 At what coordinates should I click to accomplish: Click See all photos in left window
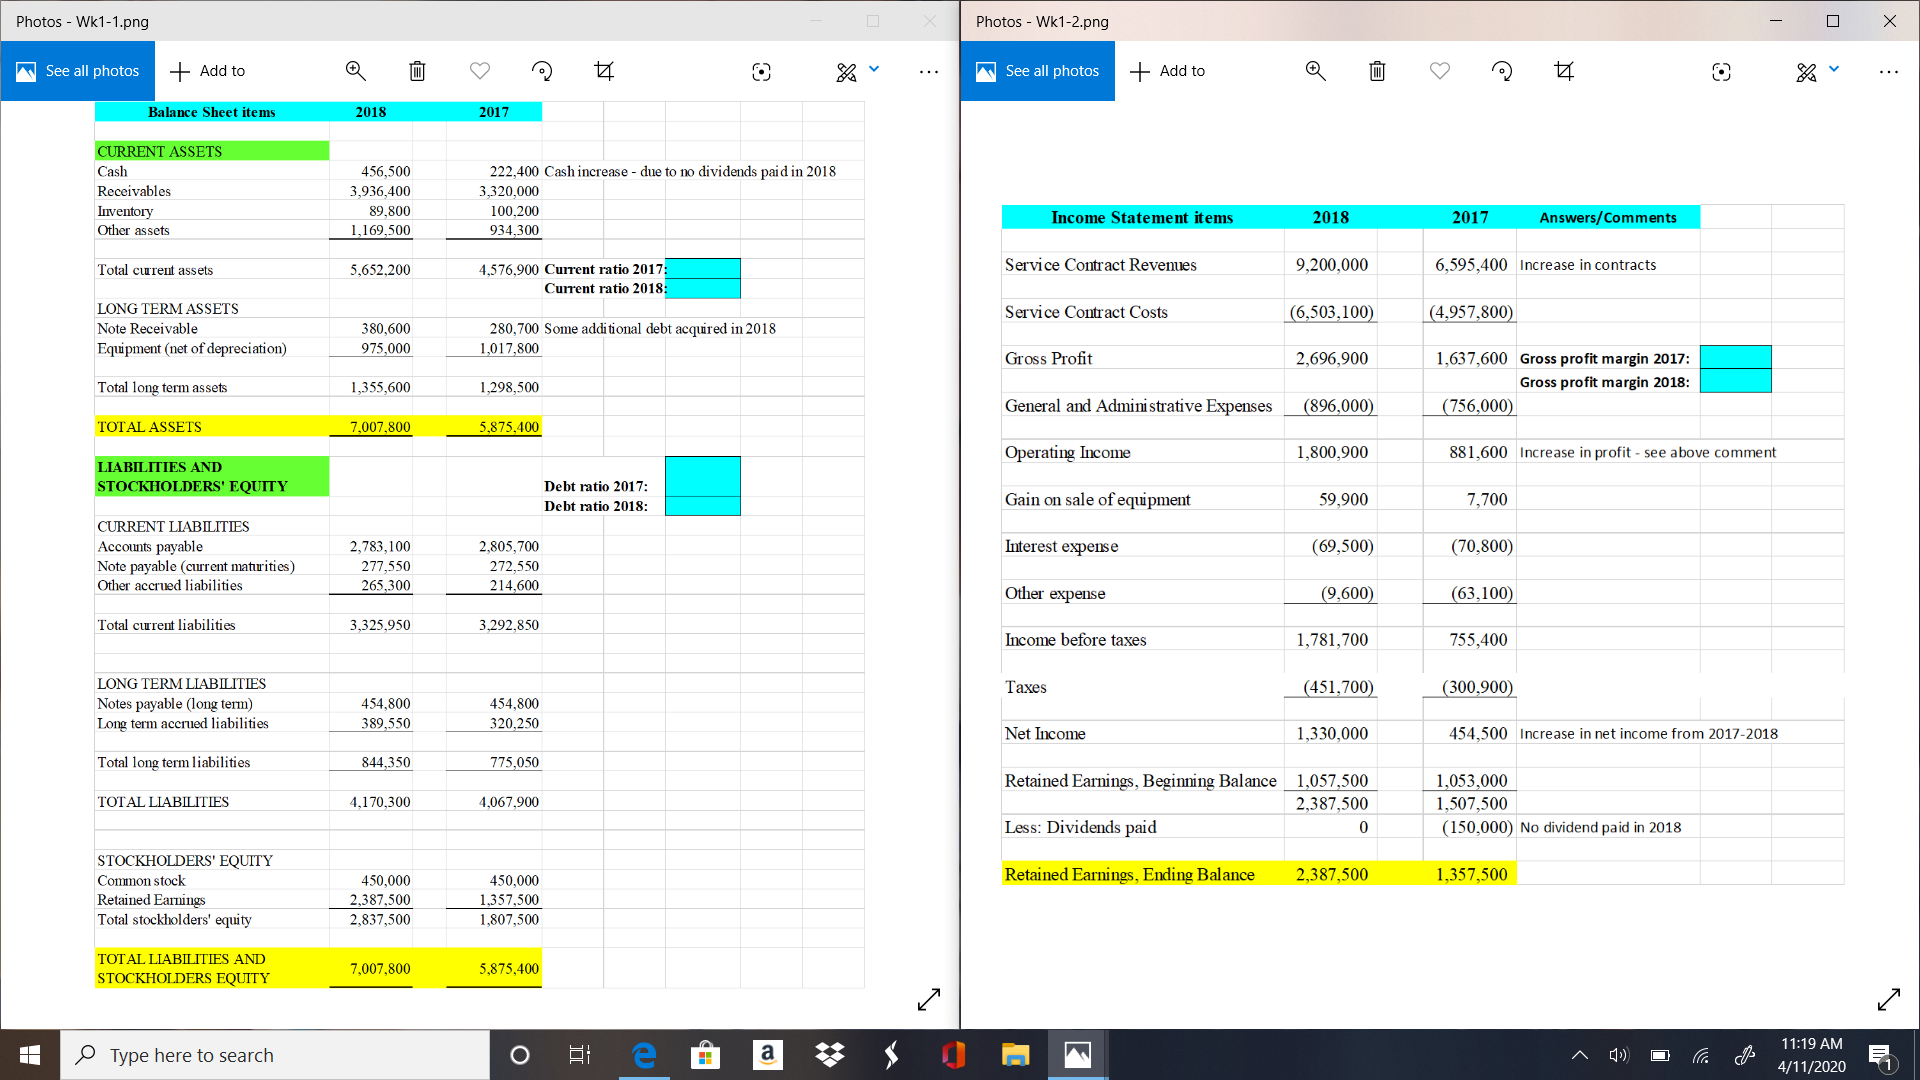pos(78,71)
